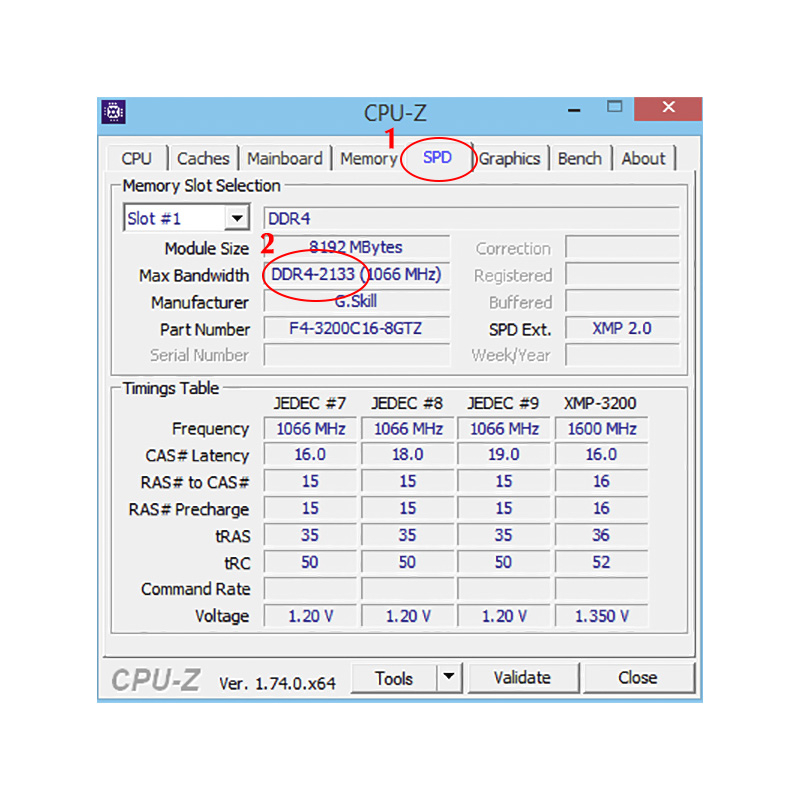Click the maximize window button
This screenshot has height=800, width=800.
(x=615, y=107)
